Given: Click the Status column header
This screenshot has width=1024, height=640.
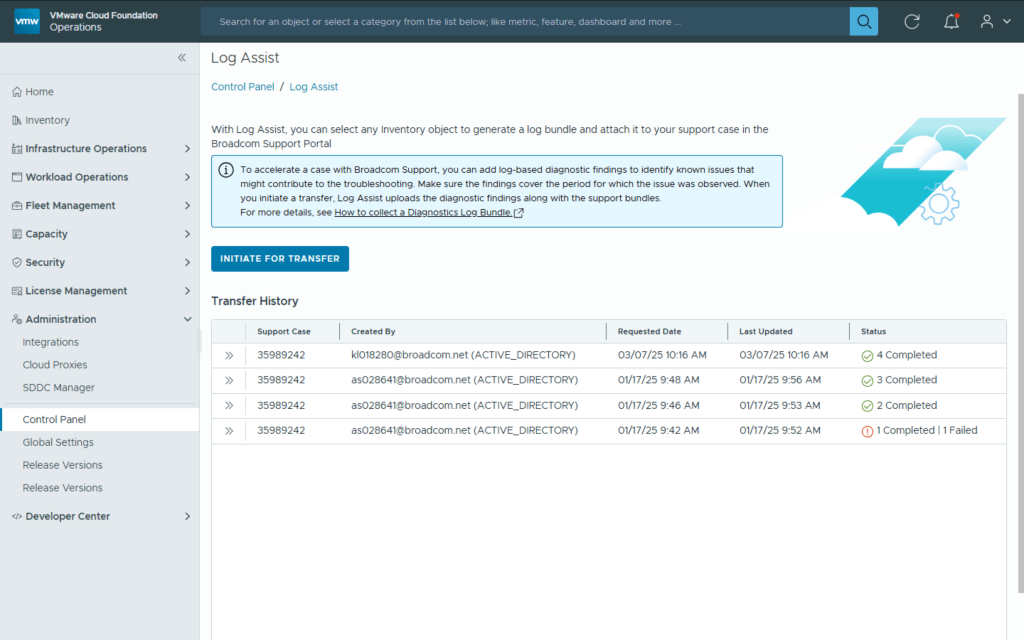Looking at the screenshot, I should point(873,332).
